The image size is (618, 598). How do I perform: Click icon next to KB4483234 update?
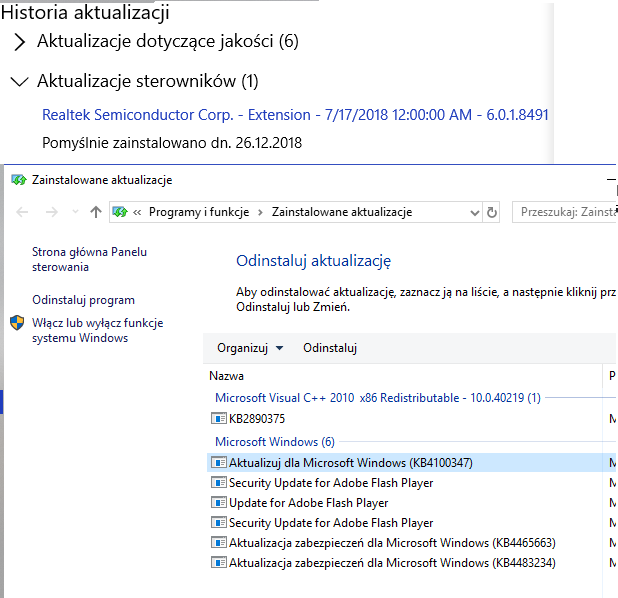point(219,563)
